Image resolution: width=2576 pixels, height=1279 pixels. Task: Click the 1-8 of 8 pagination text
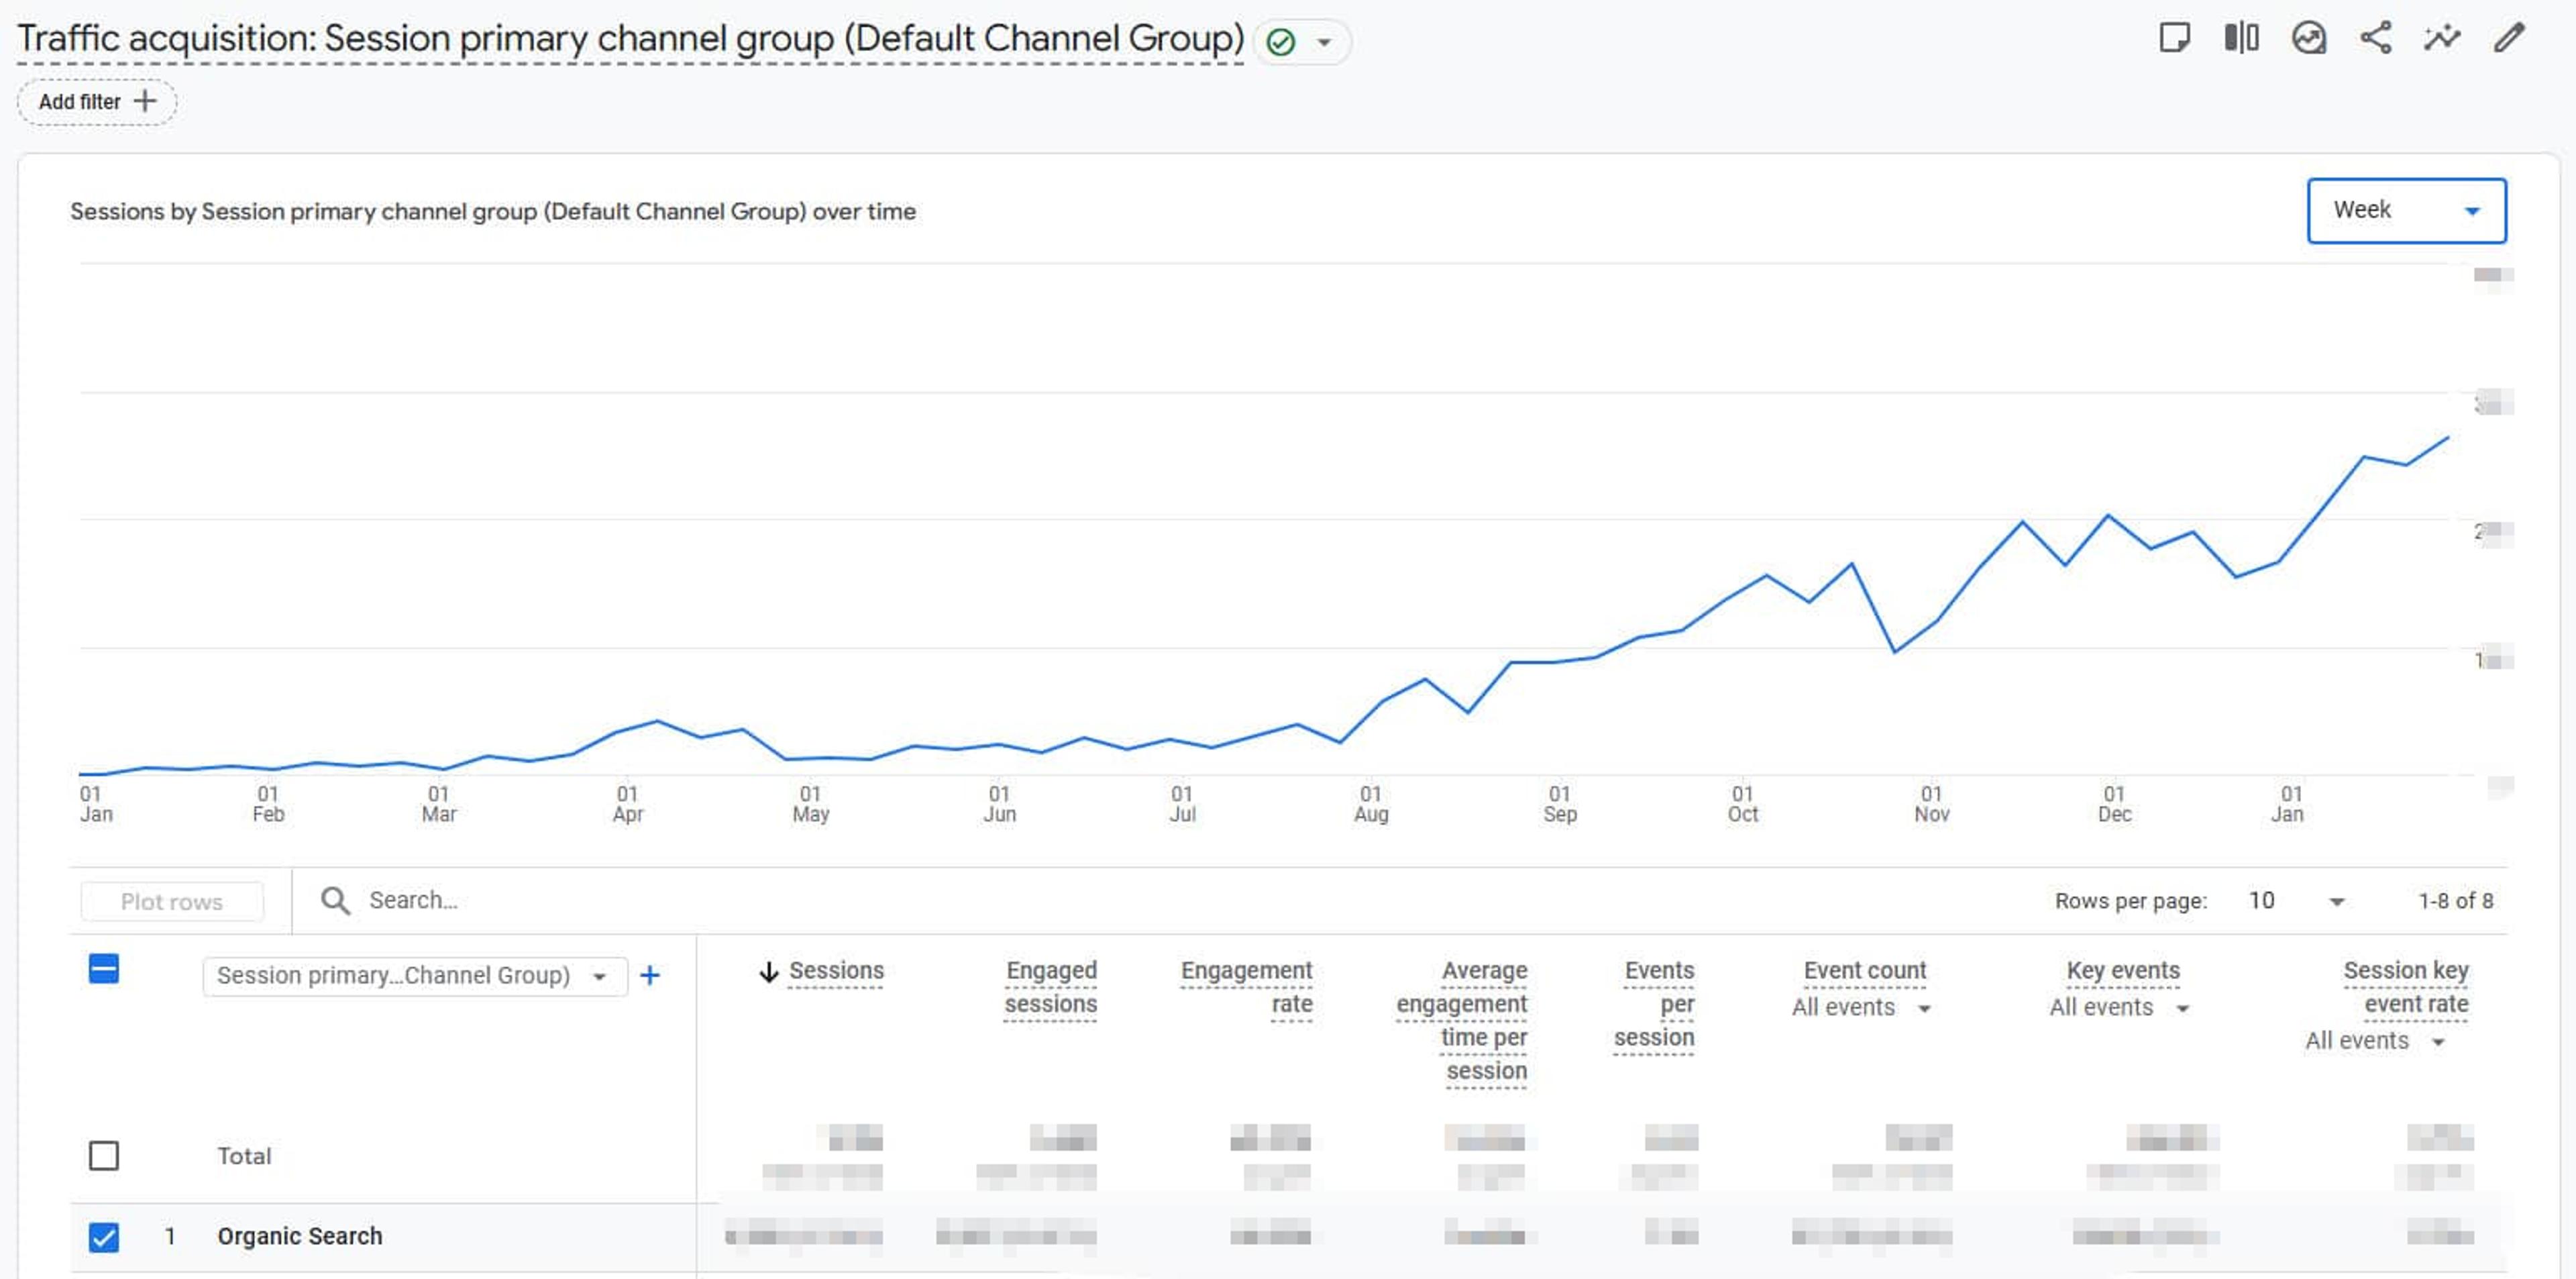click(x=2455, y=901)
